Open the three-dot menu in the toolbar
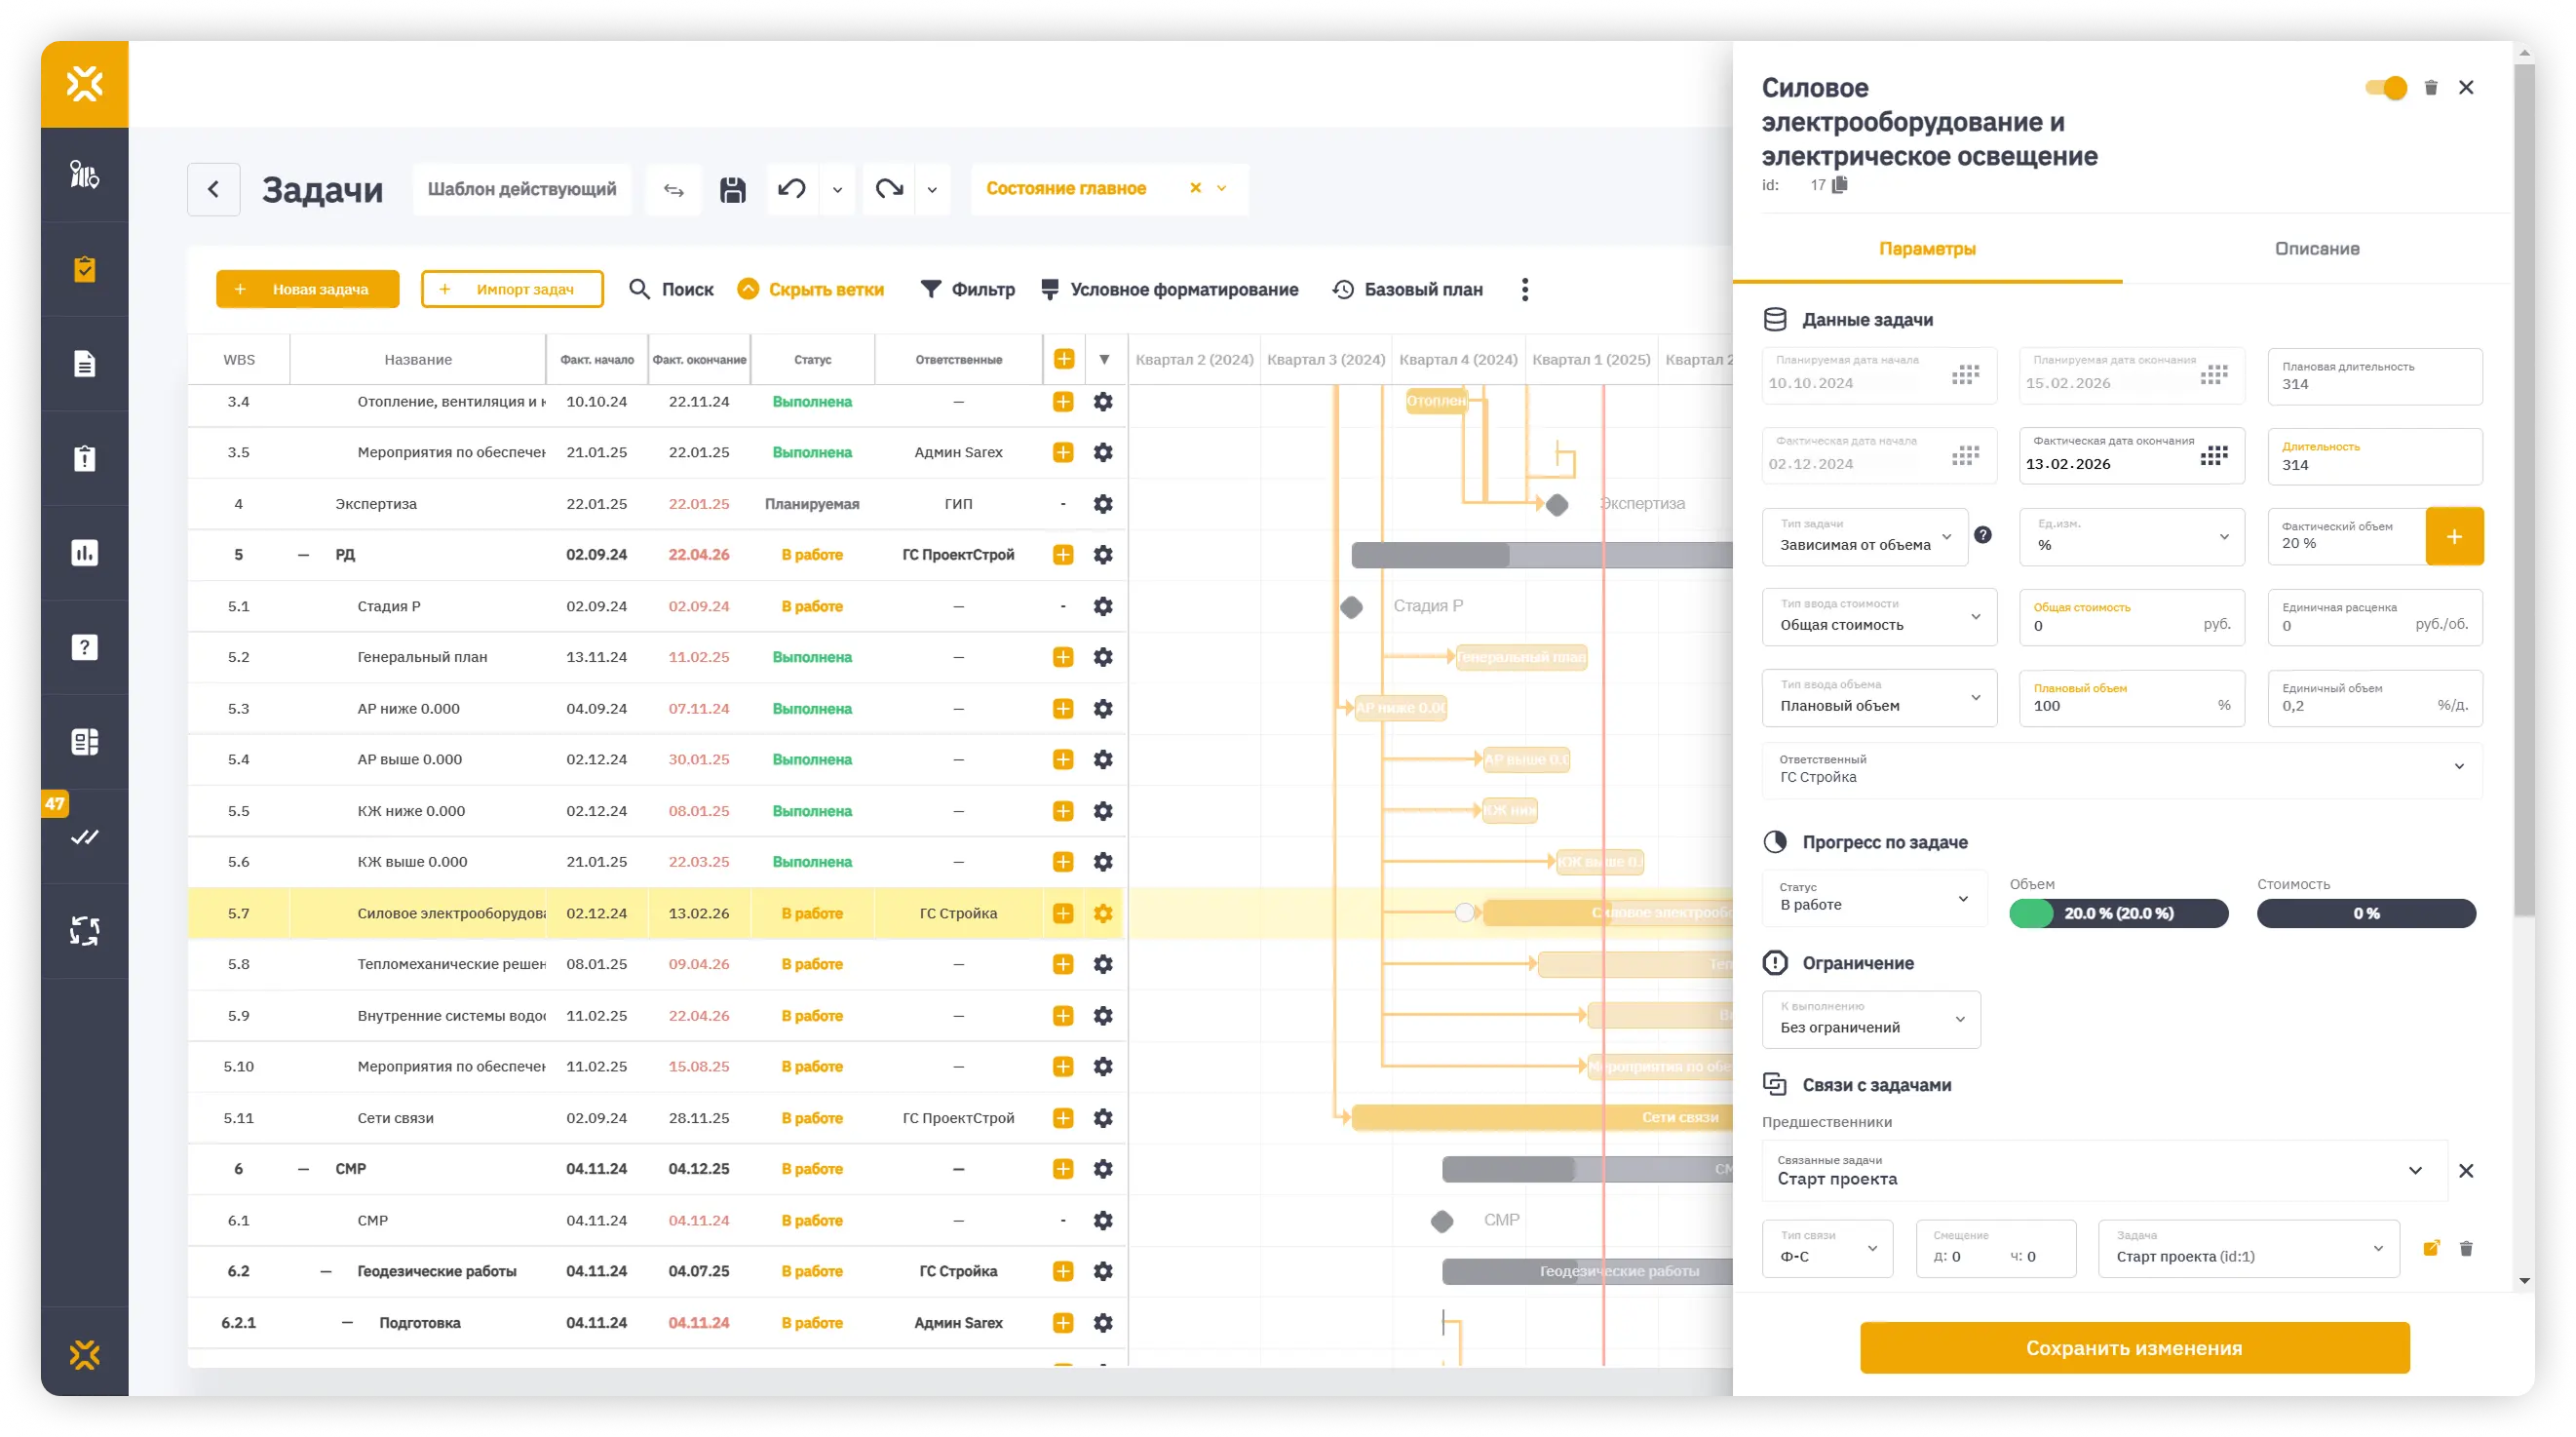The height and width of the screenshot is (1437, 2576). tap(1524, 289)
